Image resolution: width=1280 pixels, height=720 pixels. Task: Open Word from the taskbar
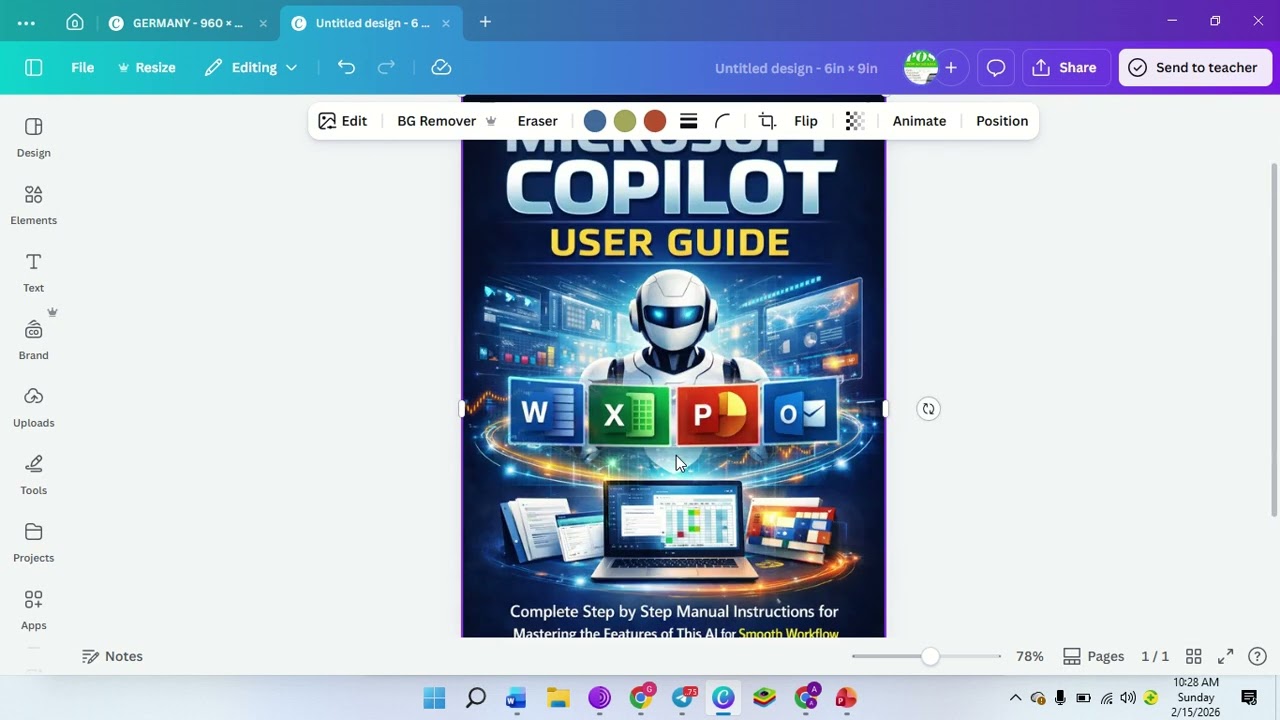click(x=516, y=698)
